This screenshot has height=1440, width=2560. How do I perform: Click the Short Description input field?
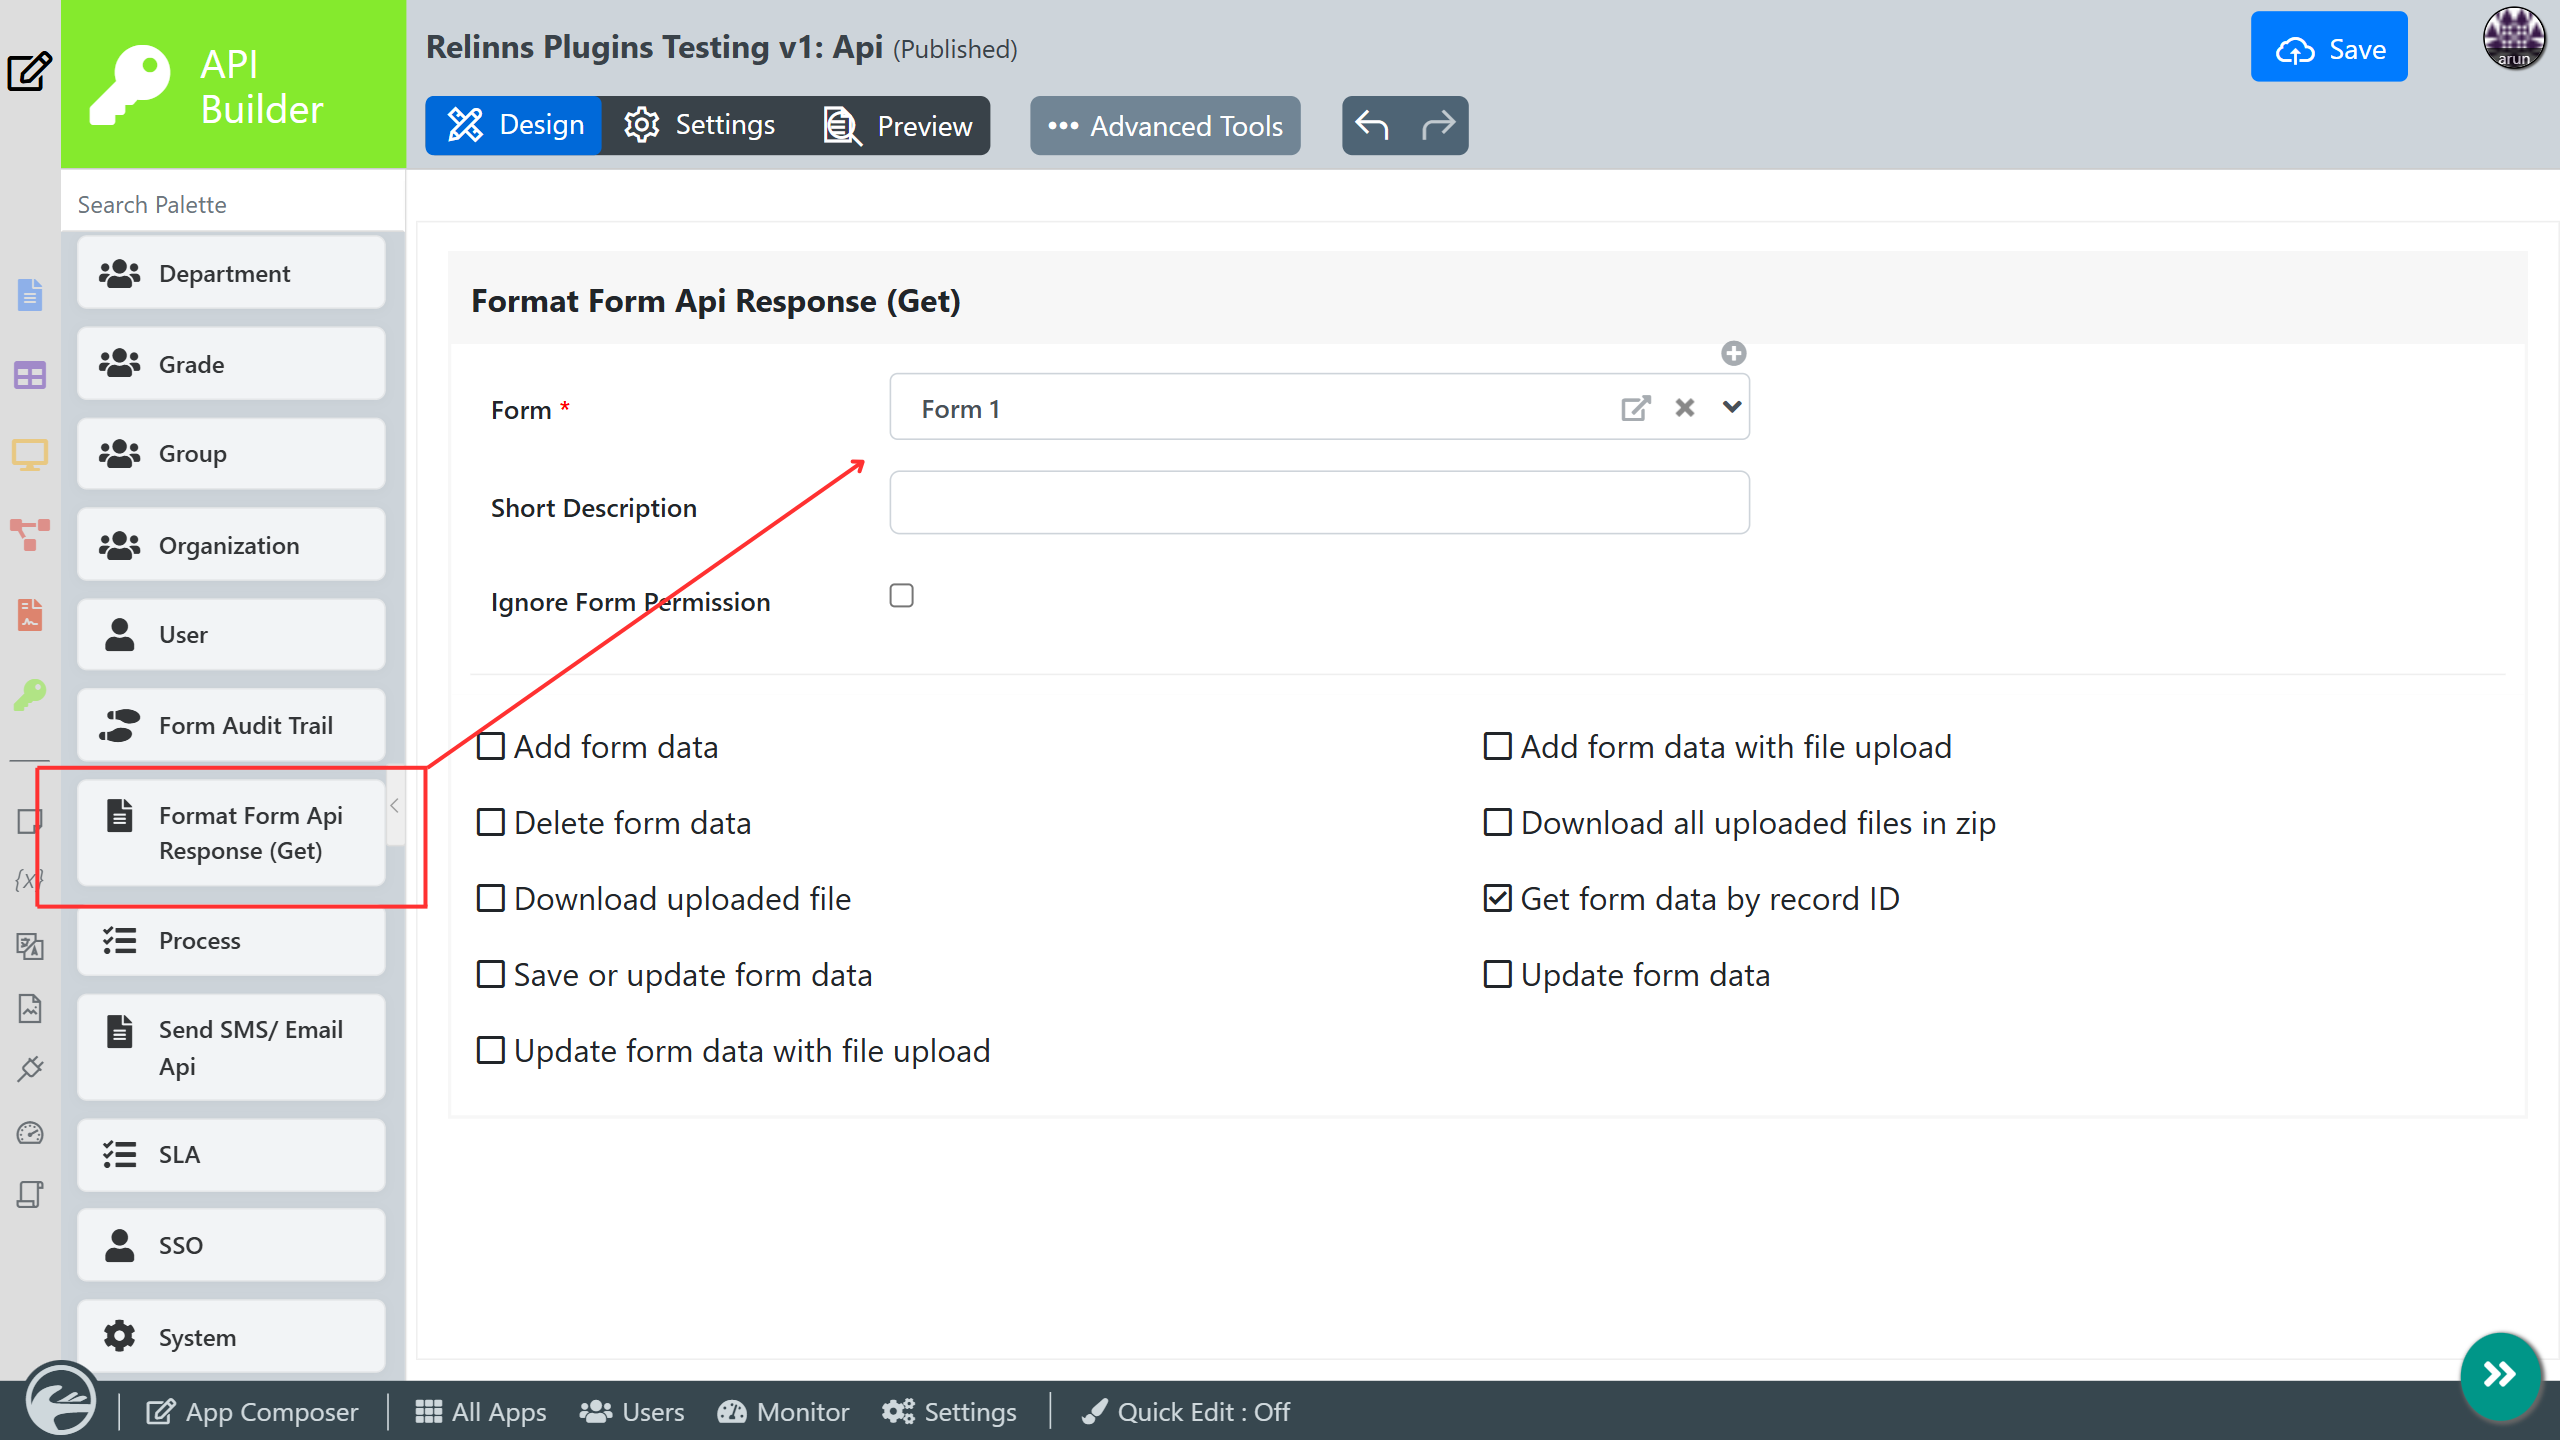pyautogui.click(x=1319, y=503)
